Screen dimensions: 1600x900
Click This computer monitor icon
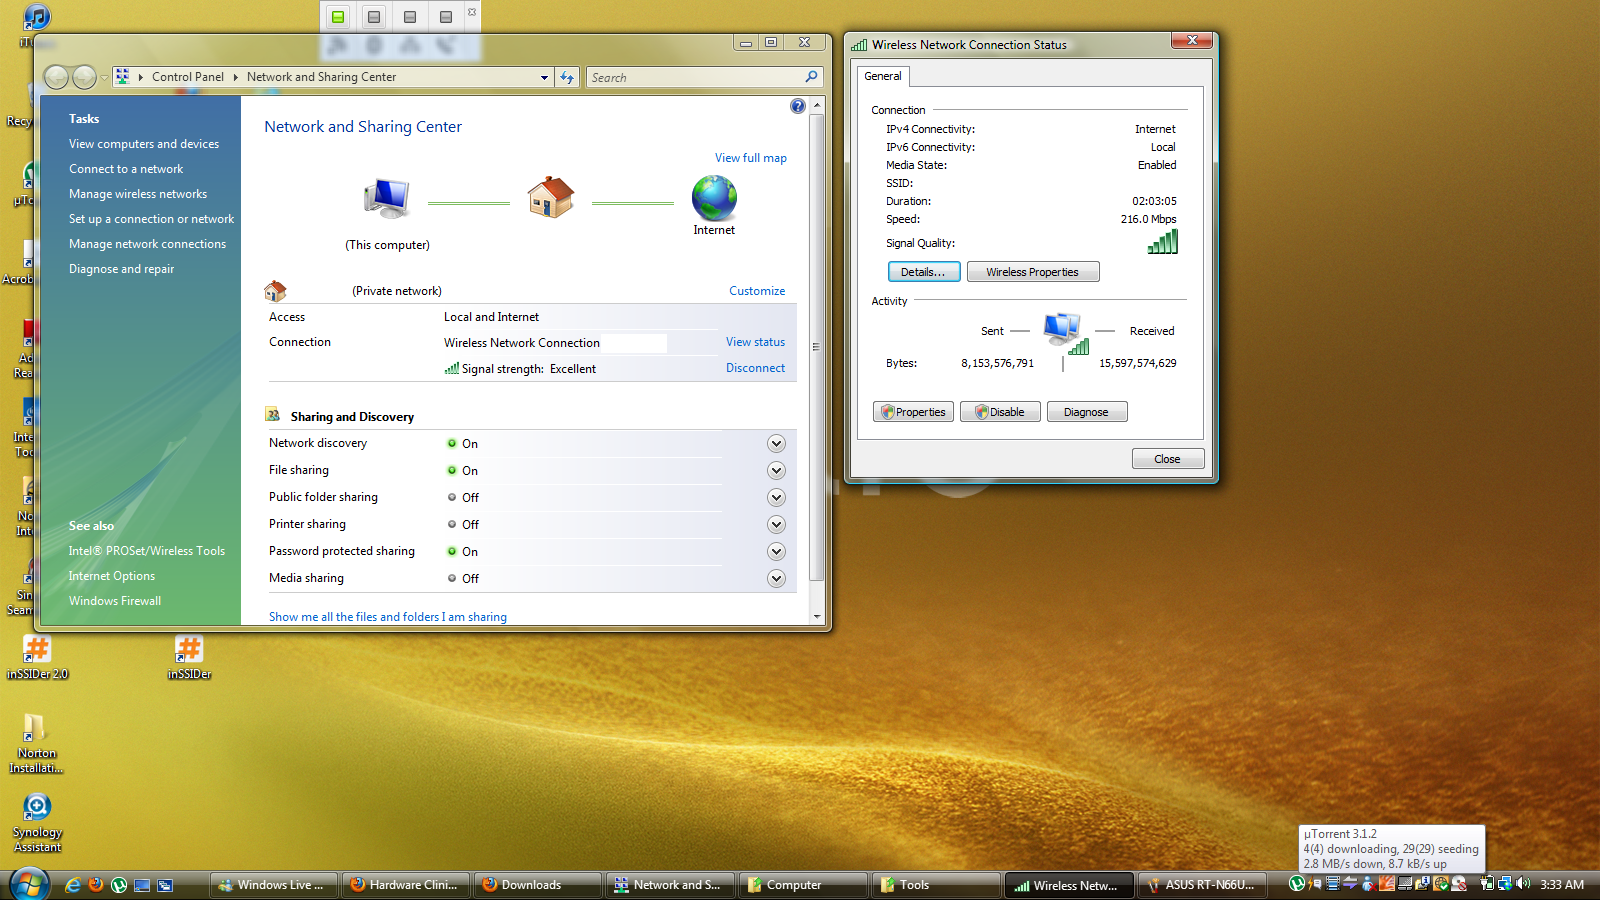tap(387, 198)
